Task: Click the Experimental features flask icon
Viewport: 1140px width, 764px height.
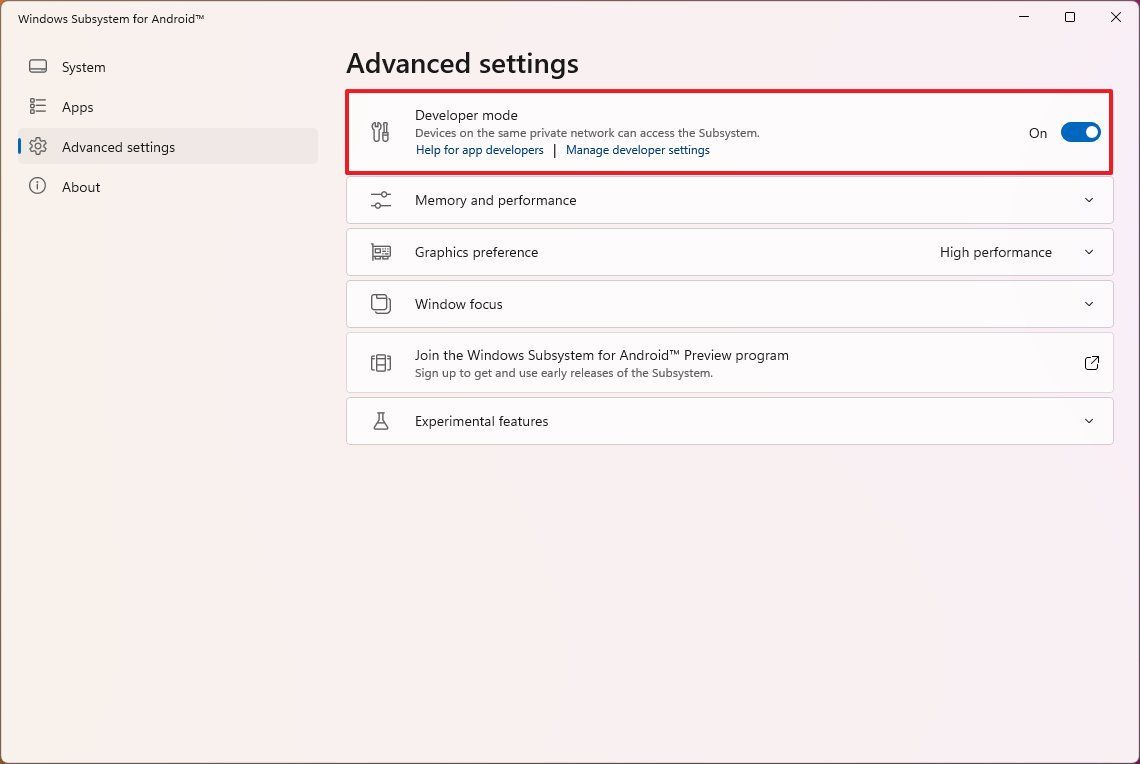Action: (x=380, y=421)
